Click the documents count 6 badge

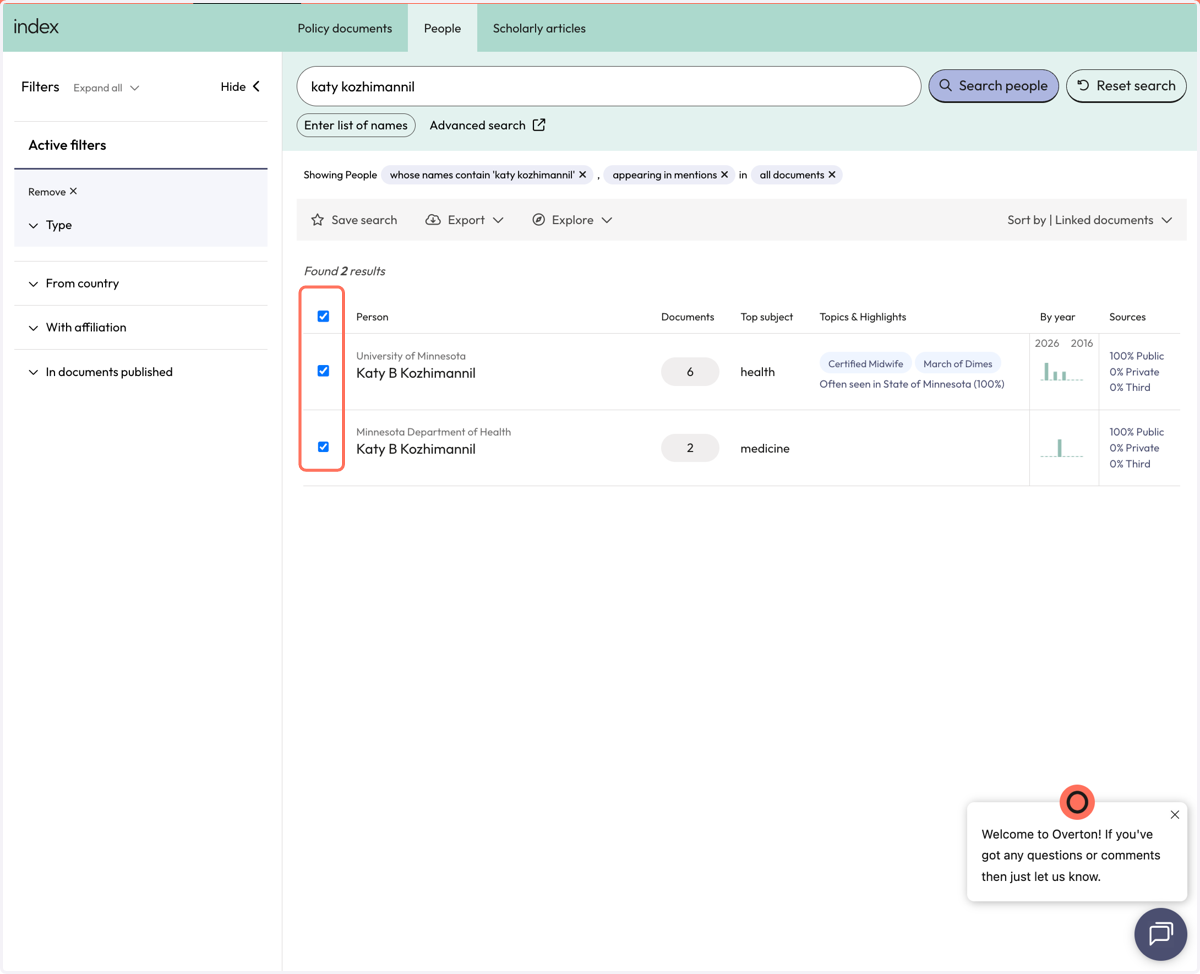point(690,372)
